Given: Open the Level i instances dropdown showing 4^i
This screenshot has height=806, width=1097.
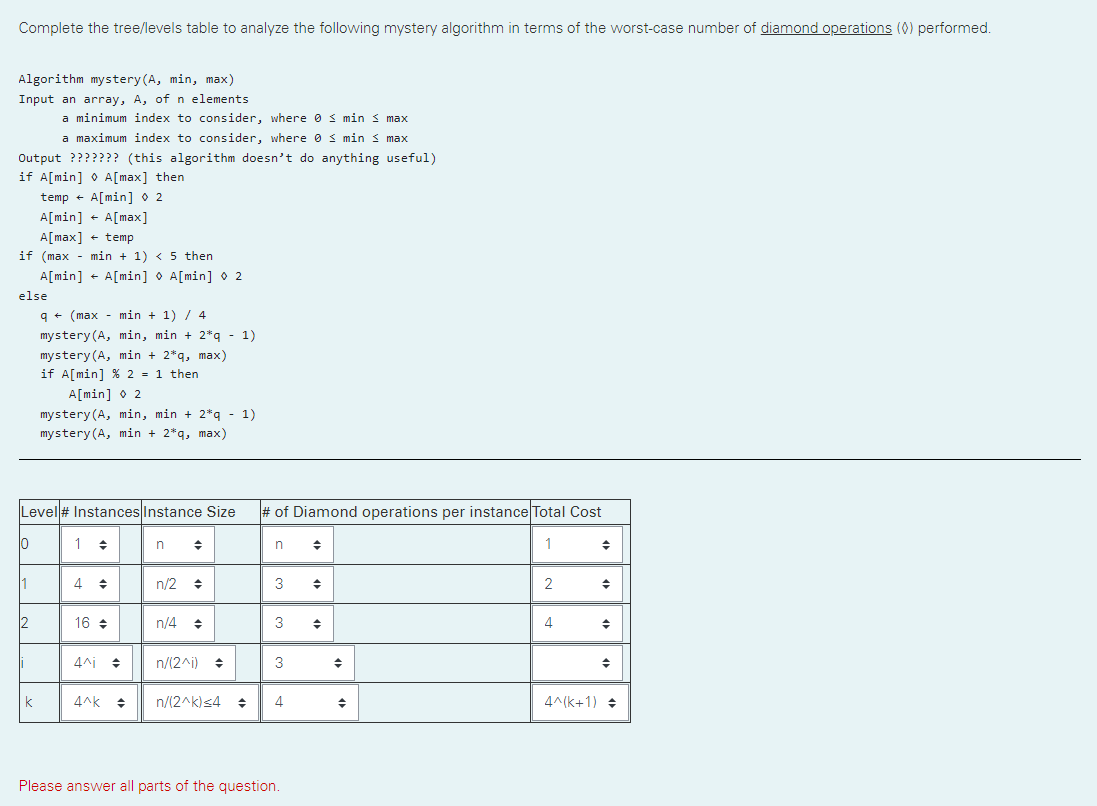Looking at the screenshot, I should pos(98,662).
